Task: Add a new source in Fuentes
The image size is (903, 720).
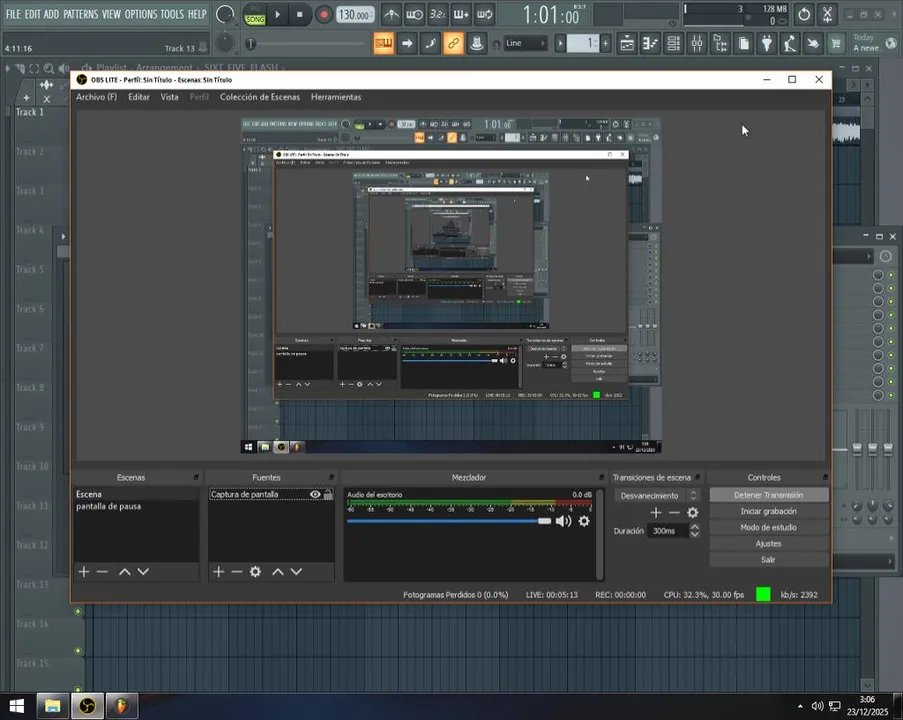Action: (x=218, y=571)
